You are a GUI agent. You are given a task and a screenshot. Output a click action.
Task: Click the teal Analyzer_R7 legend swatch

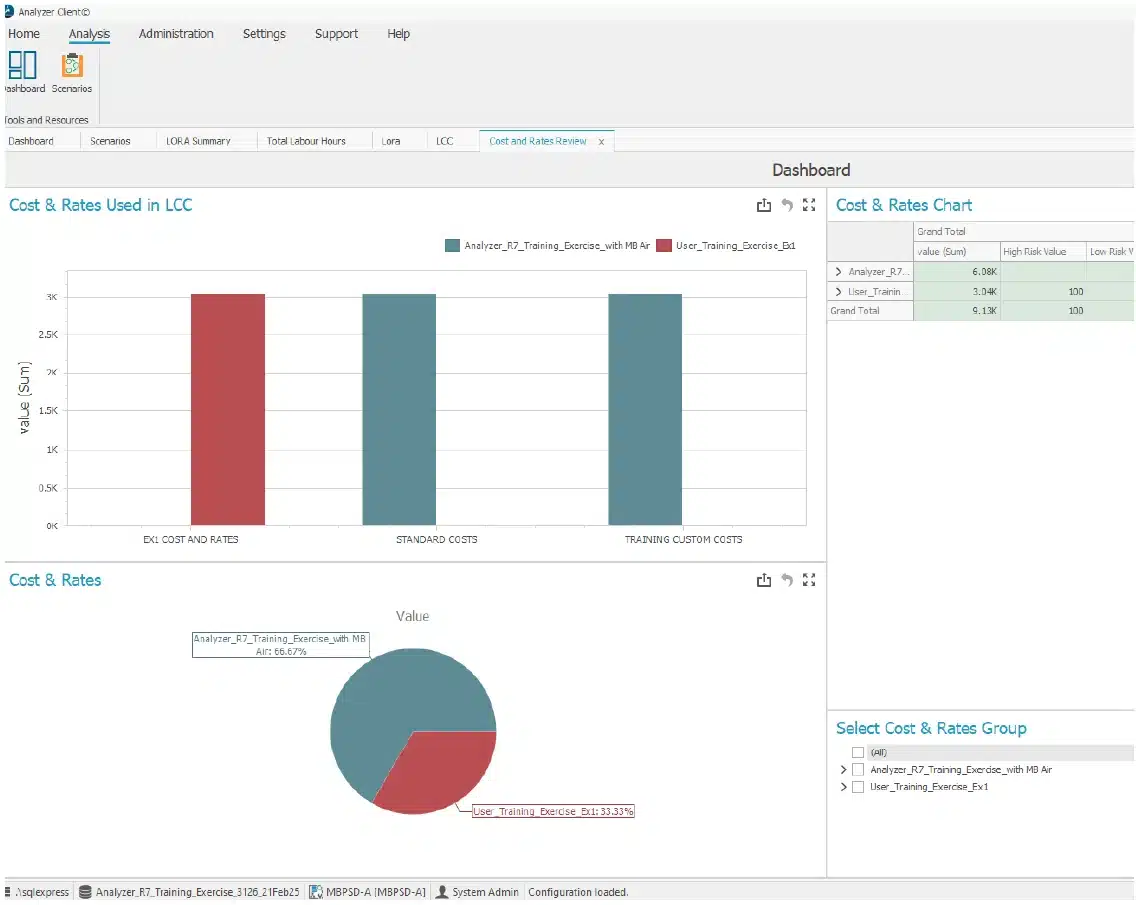pos(452,246)
